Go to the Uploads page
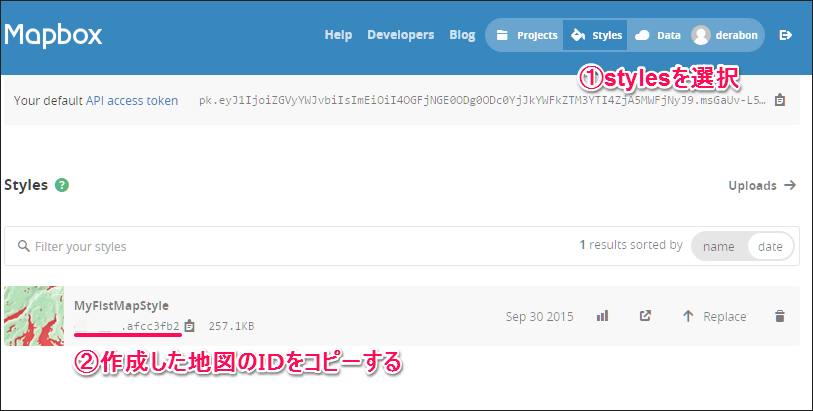The height and width of the screenshot is (411, 813). [x=762, y=185]
